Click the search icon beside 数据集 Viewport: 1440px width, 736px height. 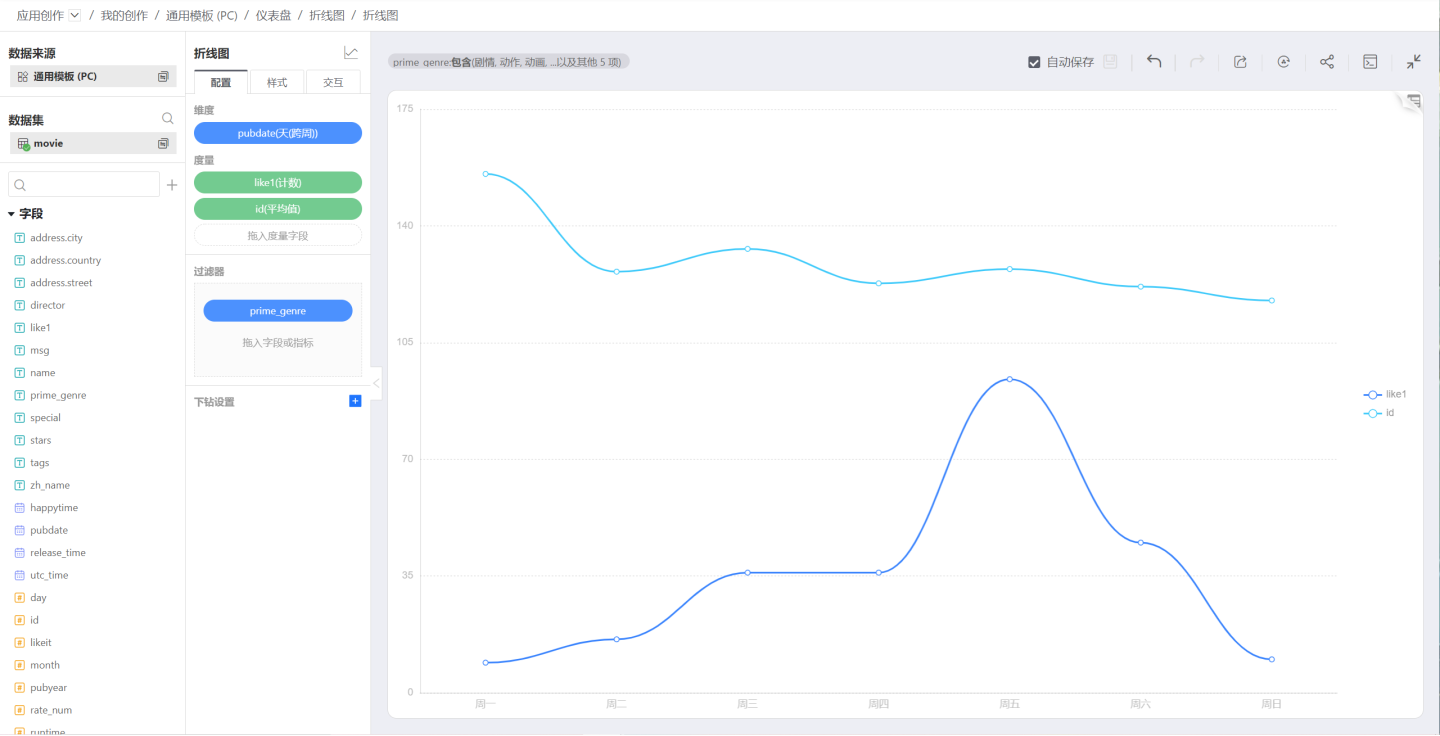(168, 119)
